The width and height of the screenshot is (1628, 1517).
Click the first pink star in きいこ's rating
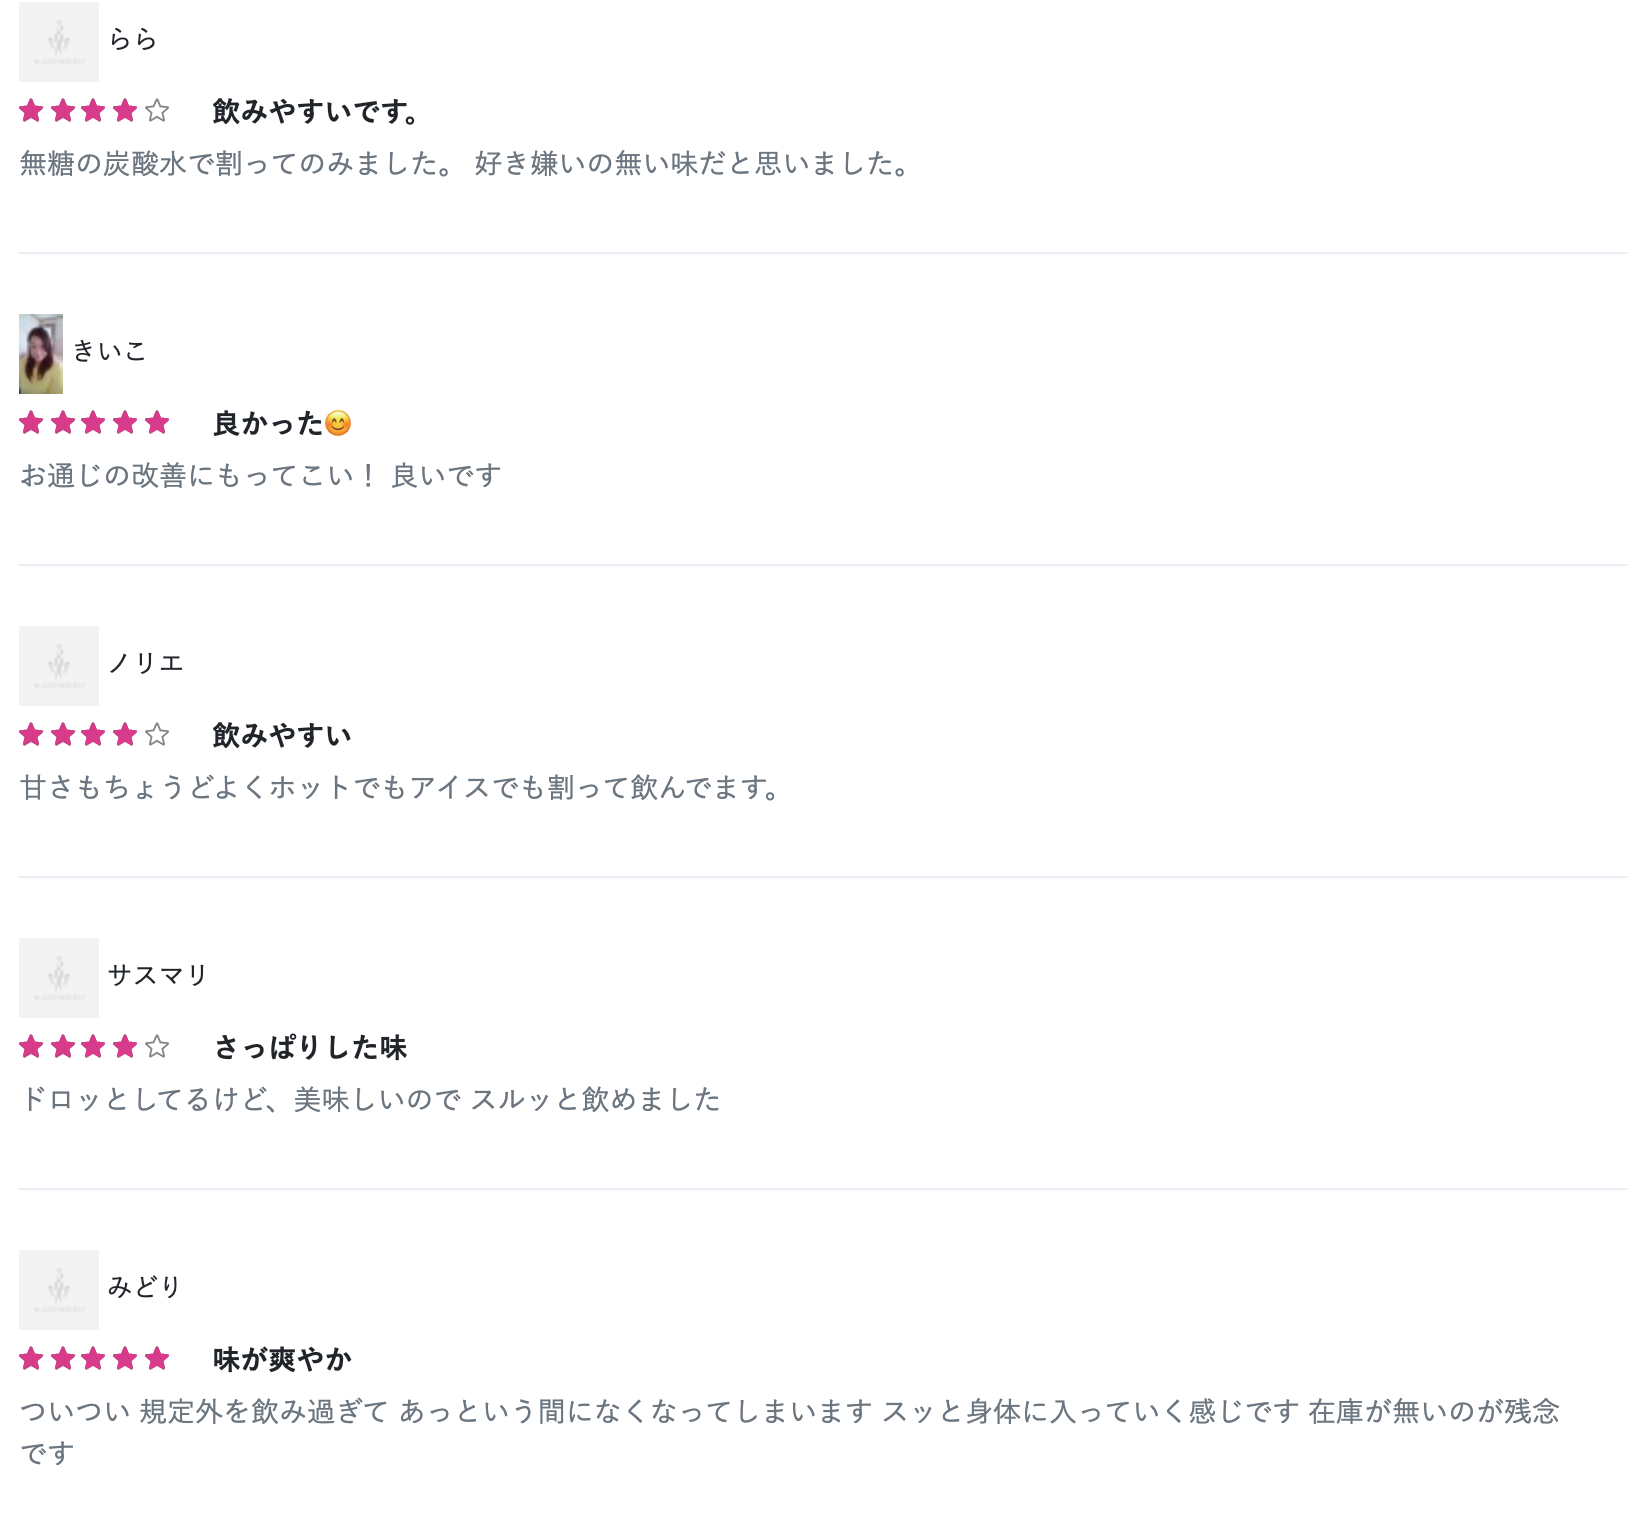coord(31,422)
